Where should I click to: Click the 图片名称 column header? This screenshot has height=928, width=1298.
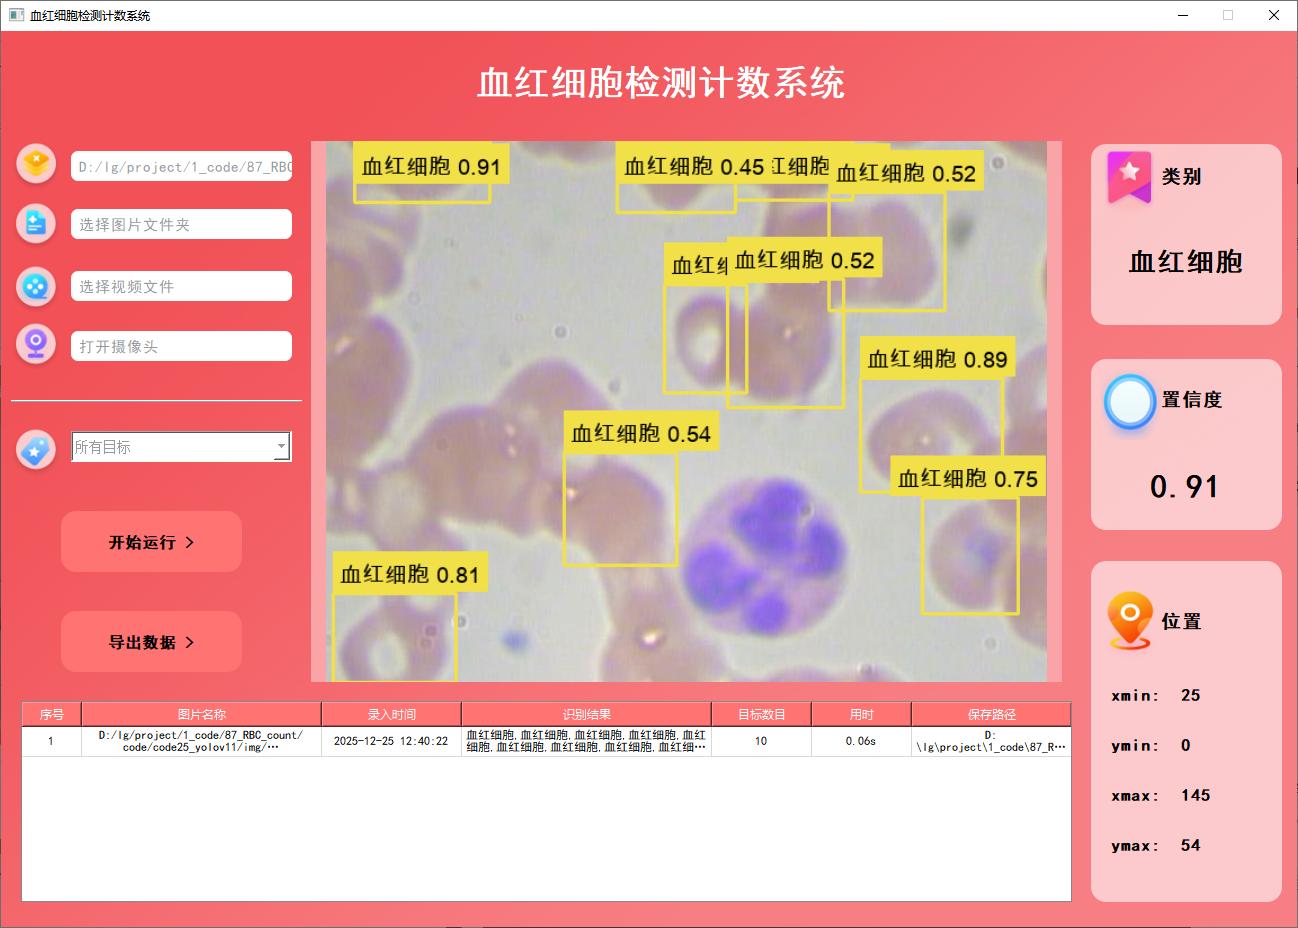pos(201,714)
